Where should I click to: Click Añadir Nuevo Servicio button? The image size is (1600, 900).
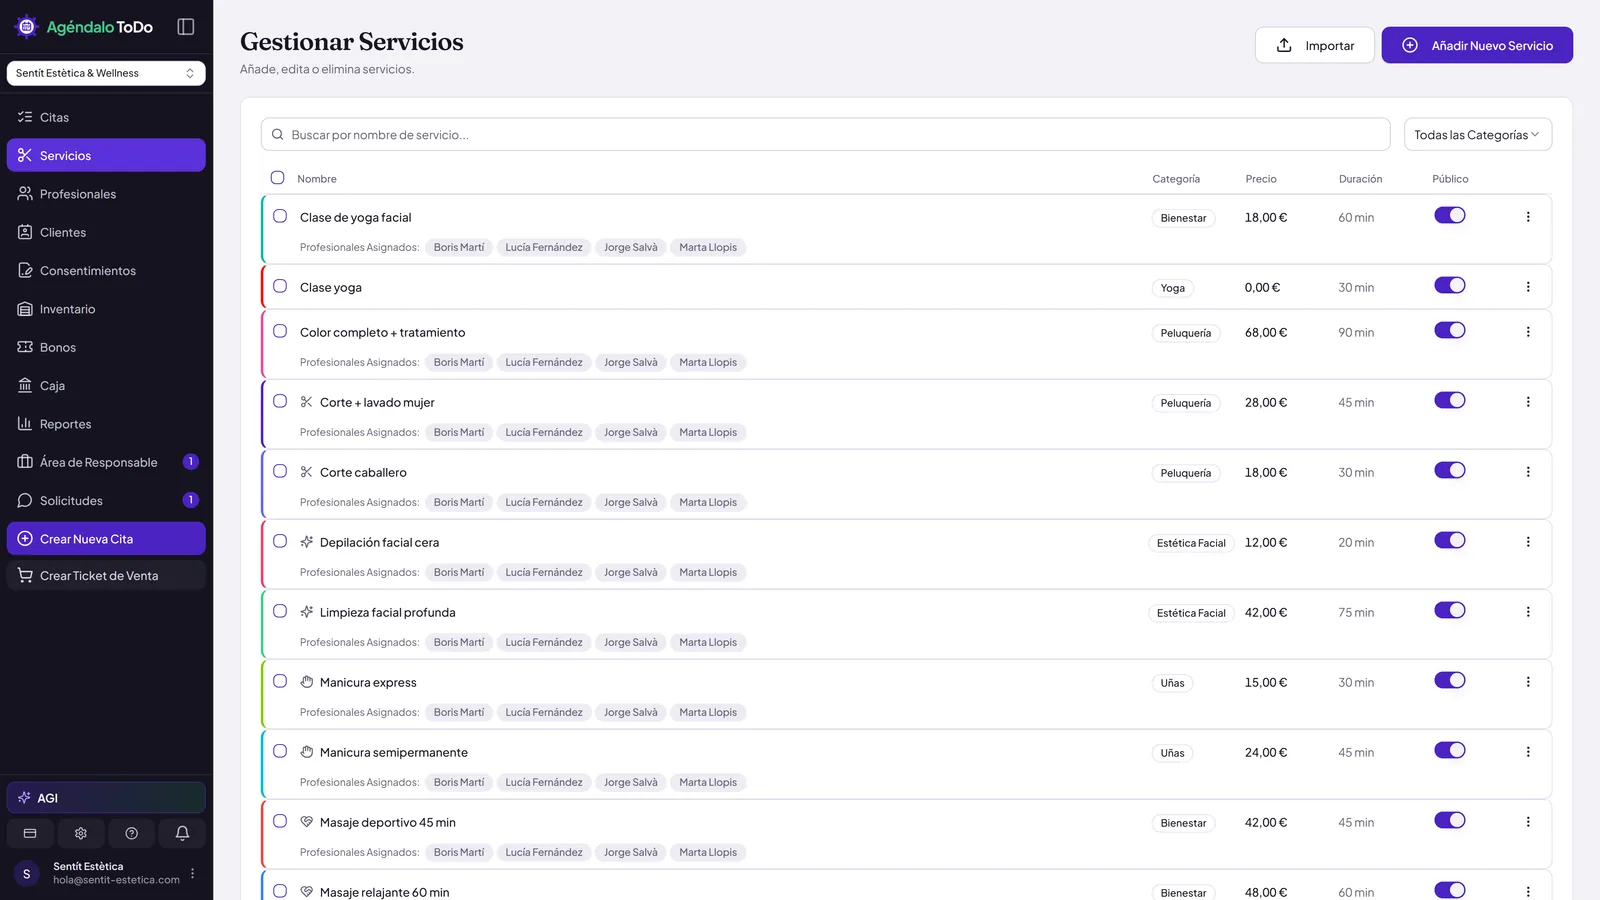1477,45
